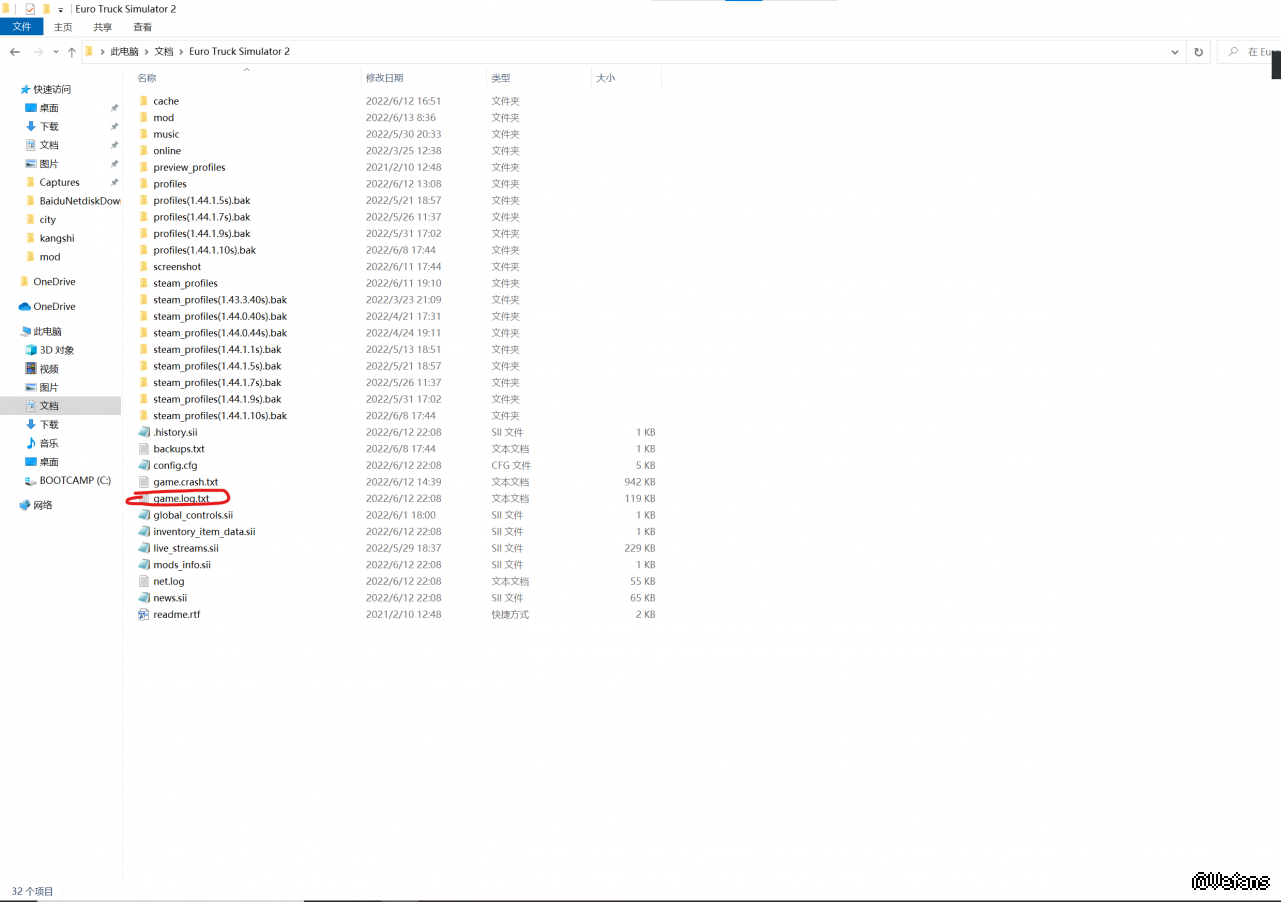Open the address bar history dropdown
The image size is (1281, 902).
(x=1174, y=52)
